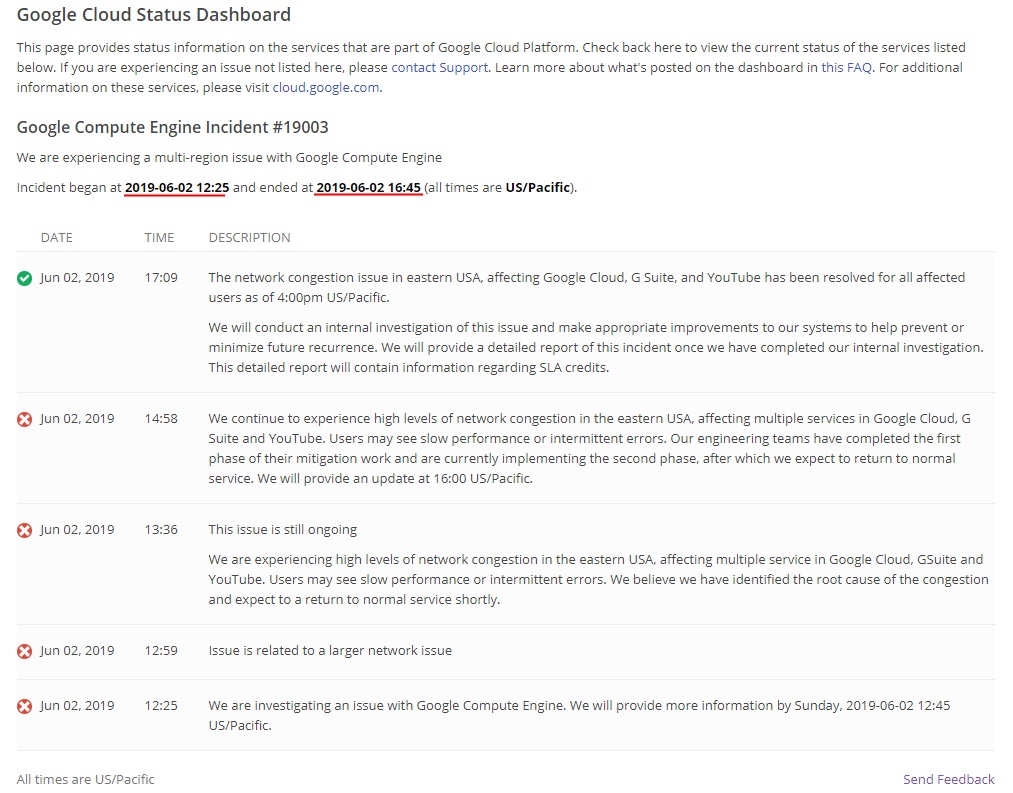The image size is (1013, 793).
Task: Click the Google Compute Engine Incident #19003 heading
Action: [172, 127]
